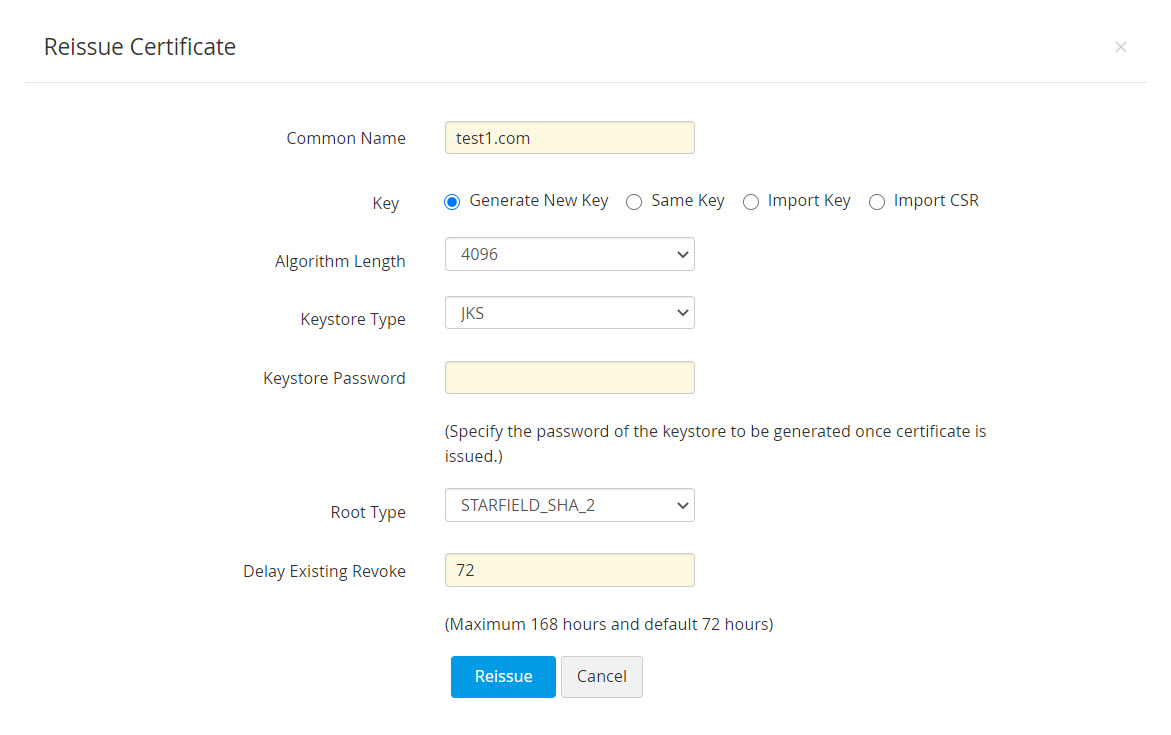Open the Root Type STARFIELD_SHA_2 dropdown
Viewport: 1171px width, 735px height.
(569, 505)
